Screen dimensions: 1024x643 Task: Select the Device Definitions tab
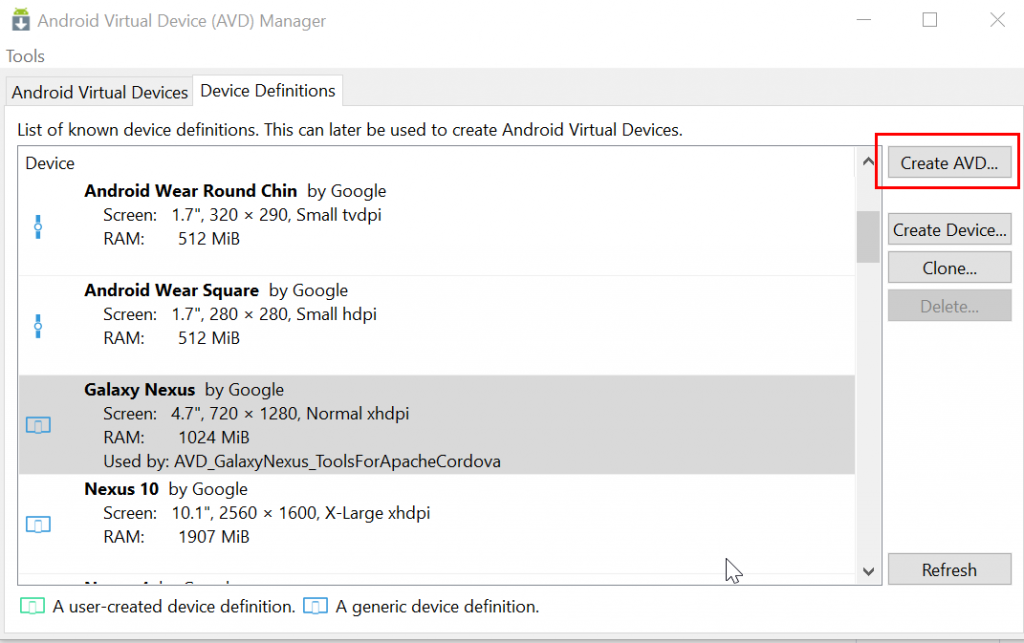pos(268,91)
